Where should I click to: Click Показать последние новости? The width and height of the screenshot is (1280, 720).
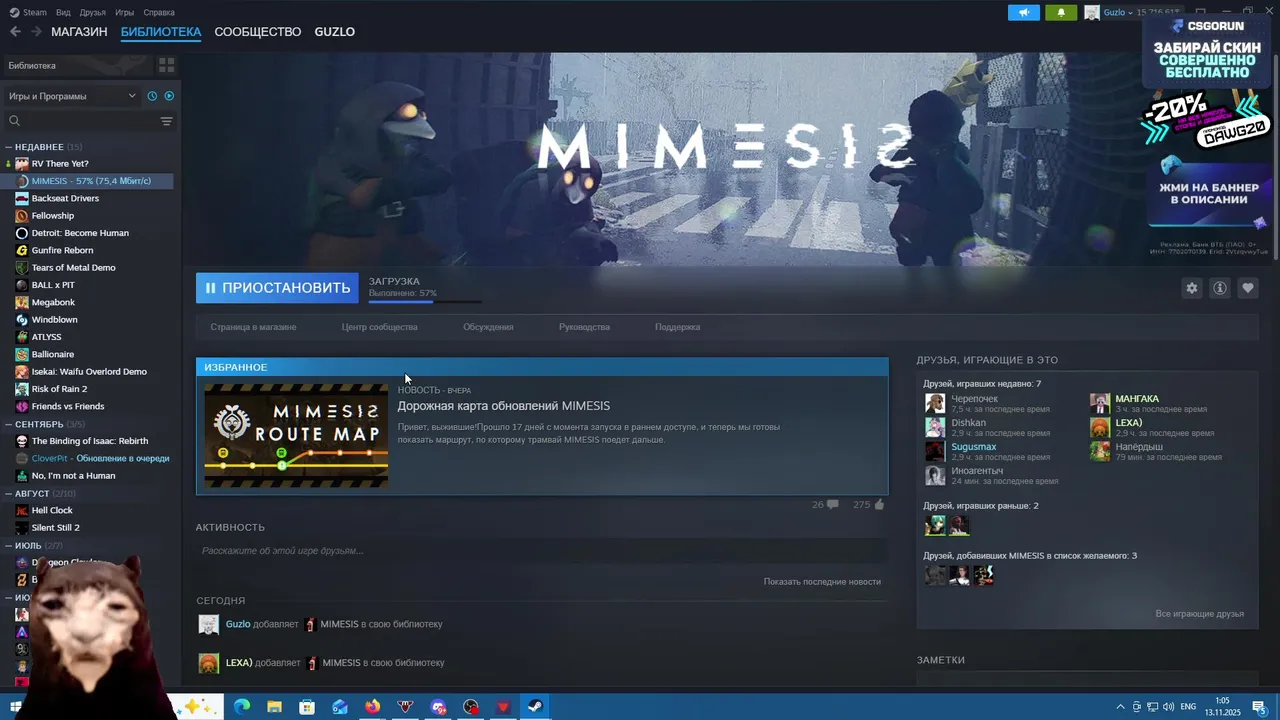[x=822, y=581]
